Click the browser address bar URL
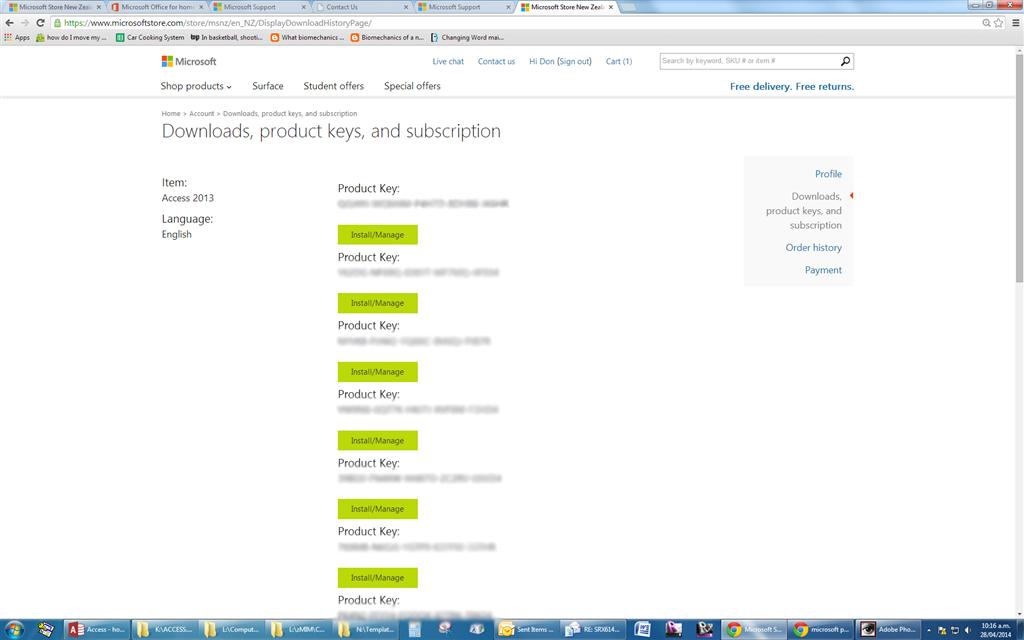This screenshot has height=640, width=1024. coord(218,23)
